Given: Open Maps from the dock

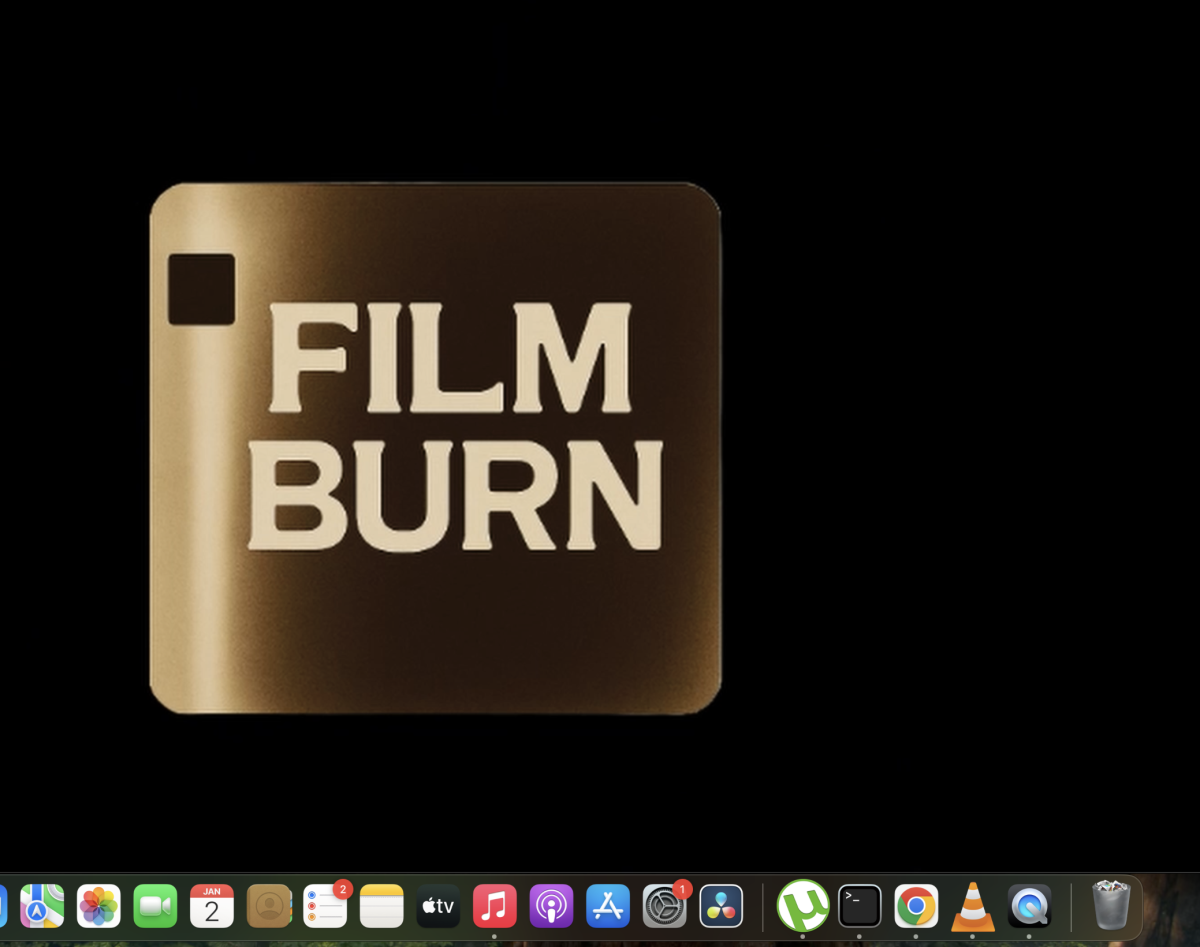Looking at the screenshot, I should coord(42,906).
